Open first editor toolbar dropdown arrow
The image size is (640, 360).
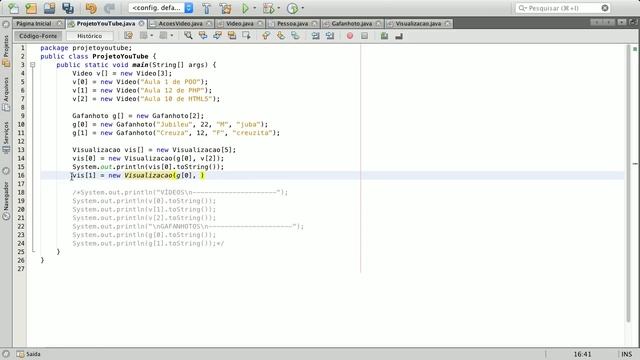coord(152,36)
